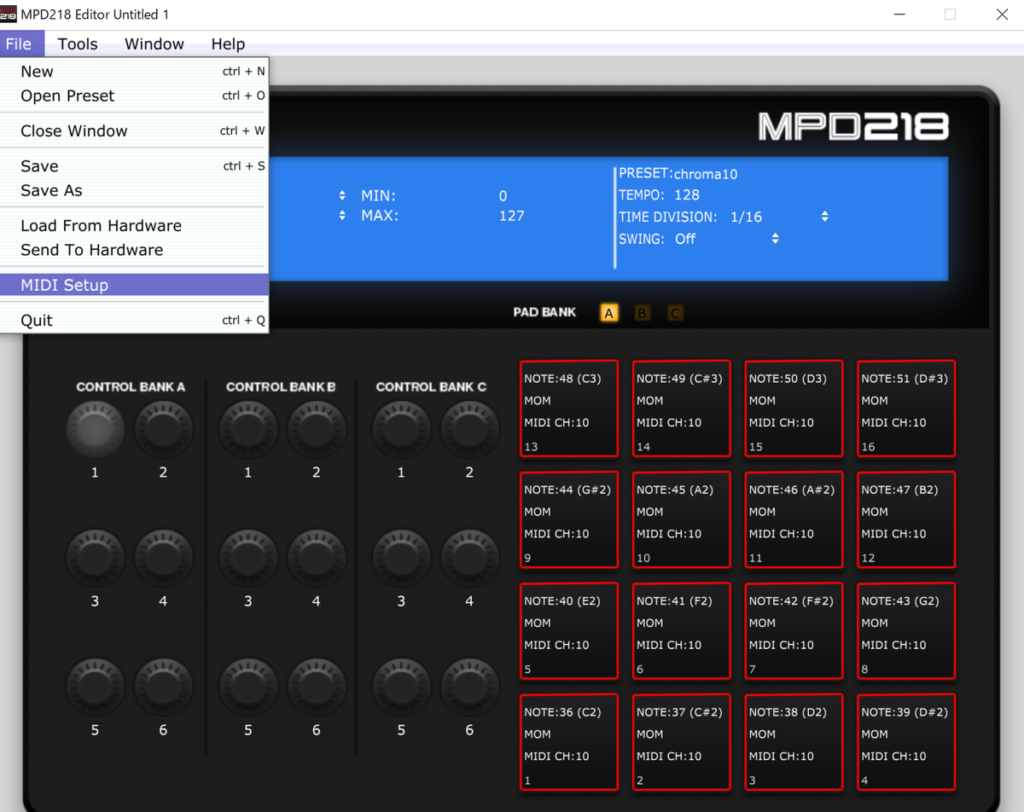Image resolution: width=1024 pixels, height=812 pixels.
Task: Select knob 5 in Control Bank C
Action: [401, 687]
